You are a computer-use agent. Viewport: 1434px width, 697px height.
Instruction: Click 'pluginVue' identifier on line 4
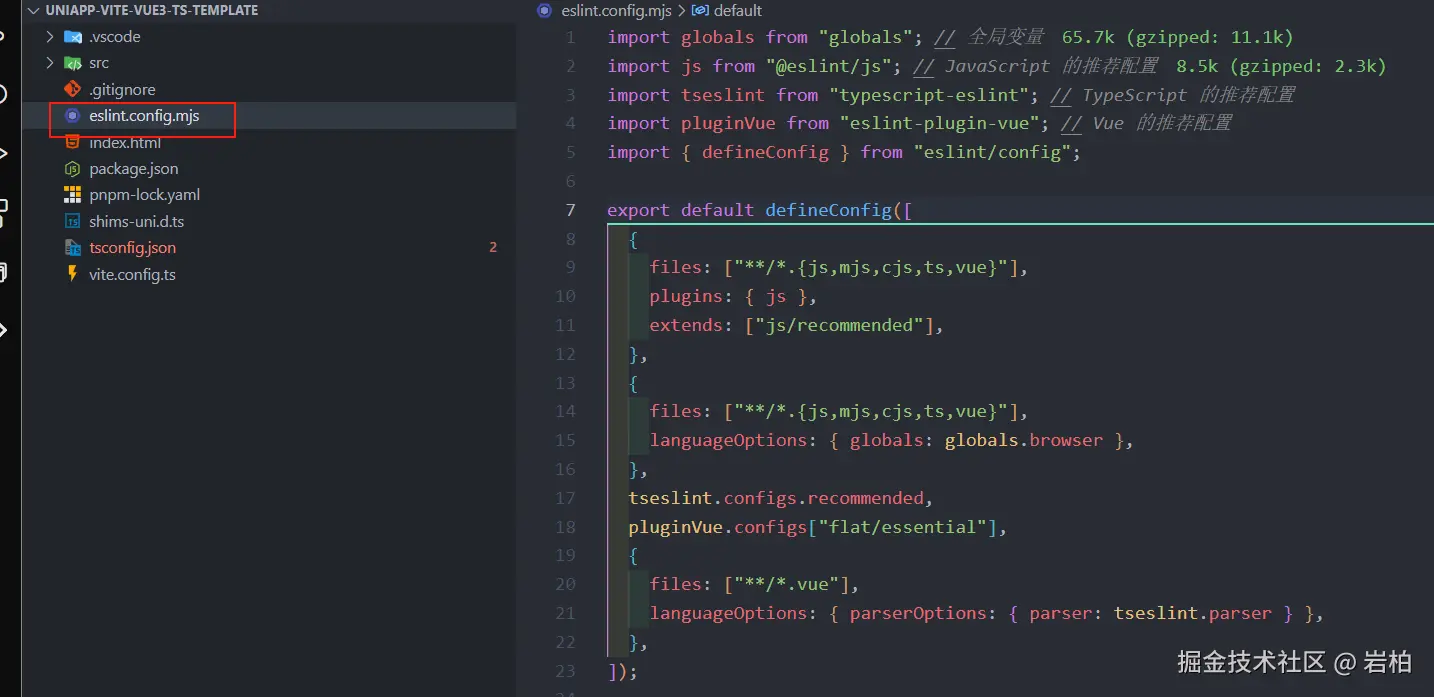[728, 123]
